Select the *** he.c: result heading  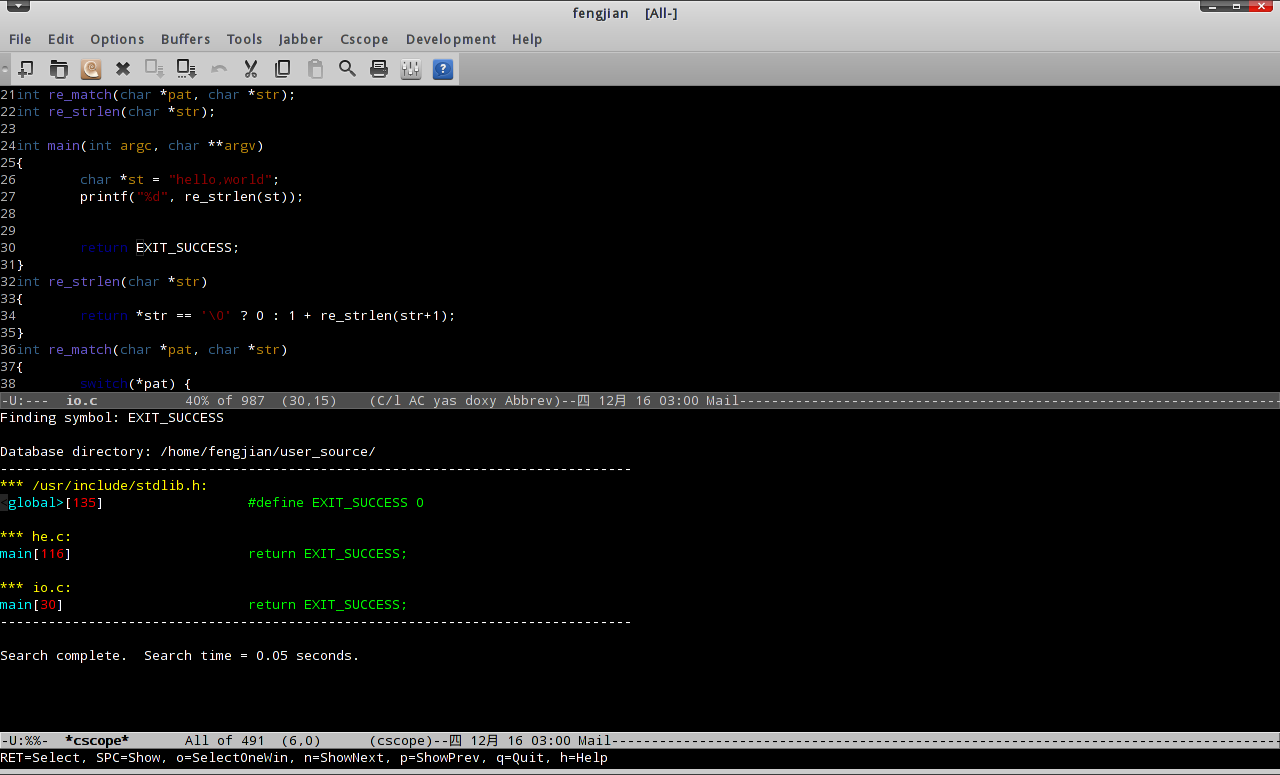36,536
